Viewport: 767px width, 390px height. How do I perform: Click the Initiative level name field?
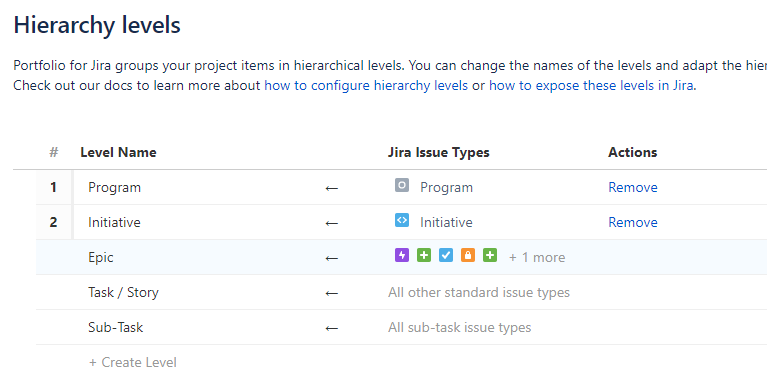coord(114,222)
